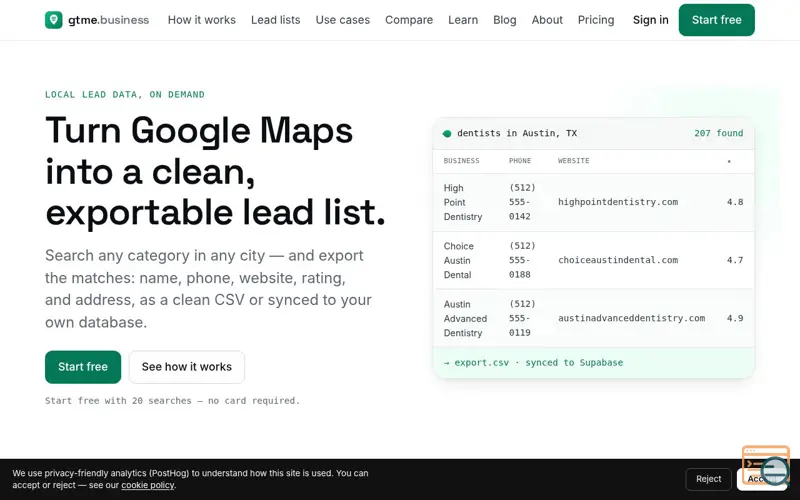Open the How it works menu item
Viewport: 800px width, 500px height.
coord(202,20)
